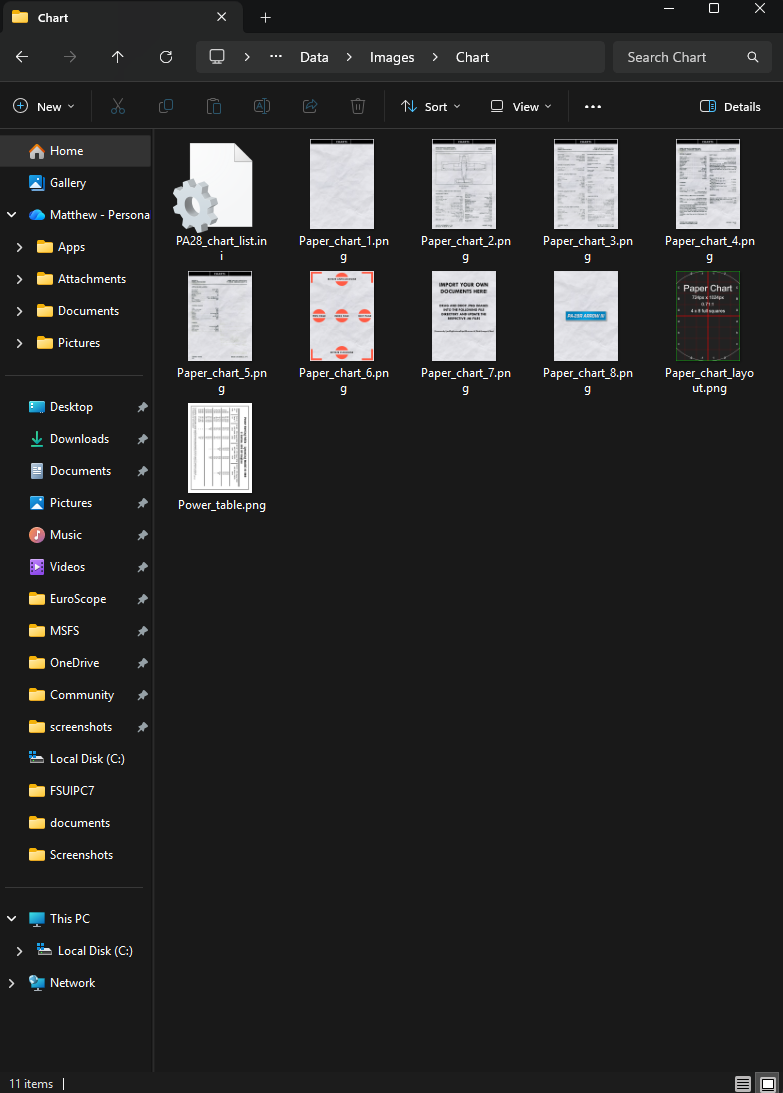Click the chevron before Images breadcrumb

(x=349, y=57)
